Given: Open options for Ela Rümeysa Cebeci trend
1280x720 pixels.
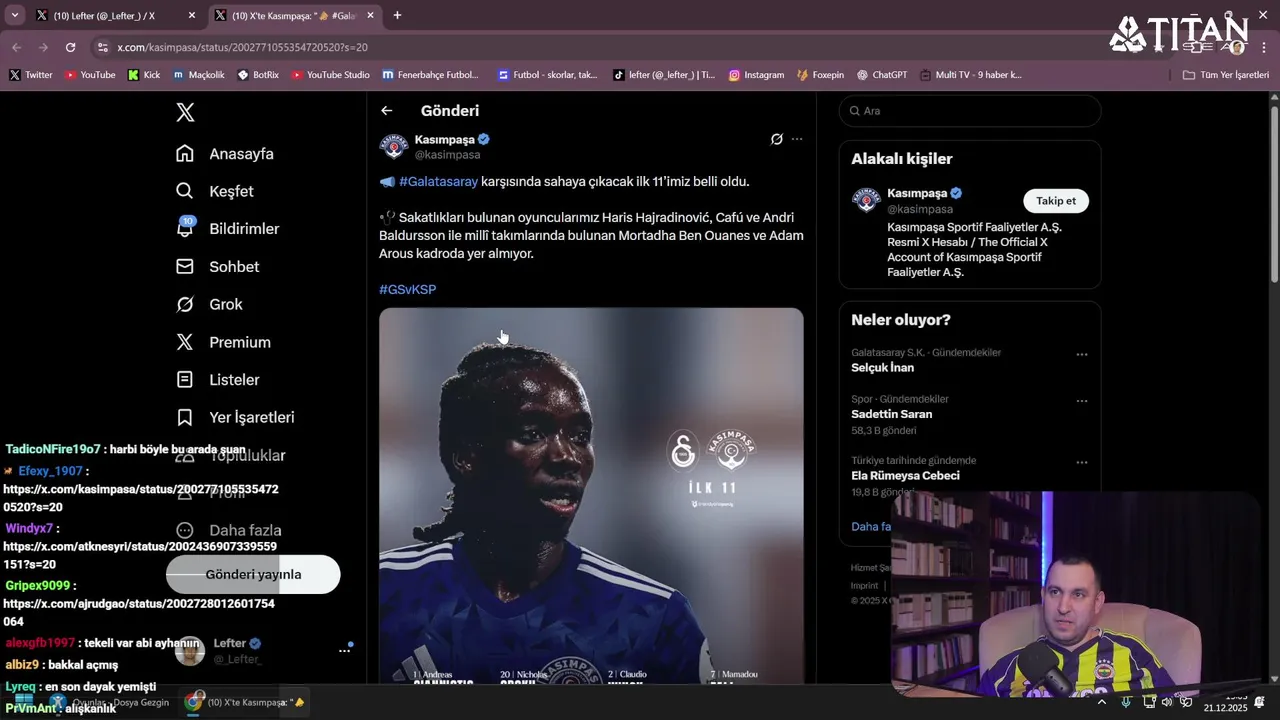Looking at the screenshot, I should [1082, 463].
